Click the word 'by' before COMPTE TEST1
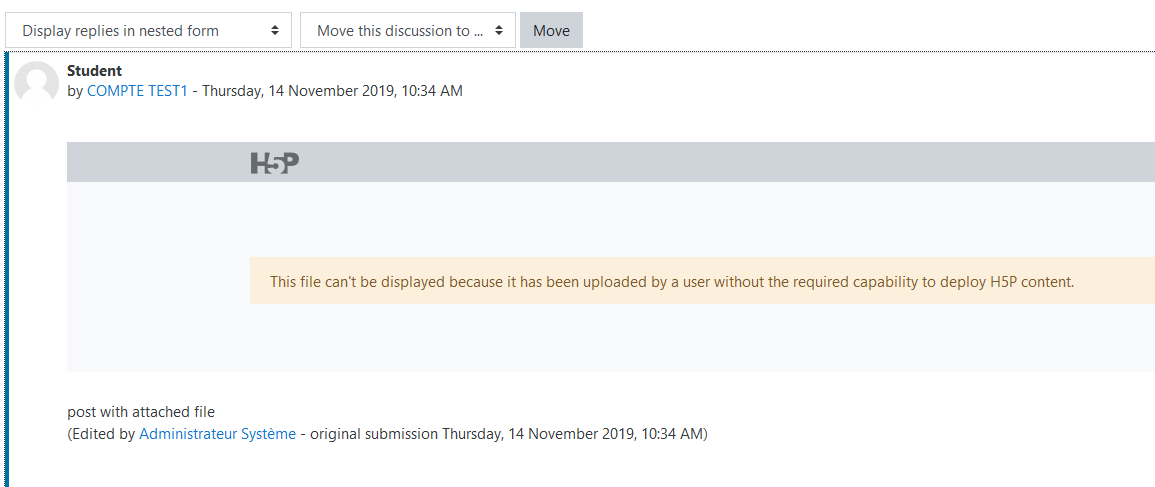This screenshot has width=1155, height=487. 75,91
